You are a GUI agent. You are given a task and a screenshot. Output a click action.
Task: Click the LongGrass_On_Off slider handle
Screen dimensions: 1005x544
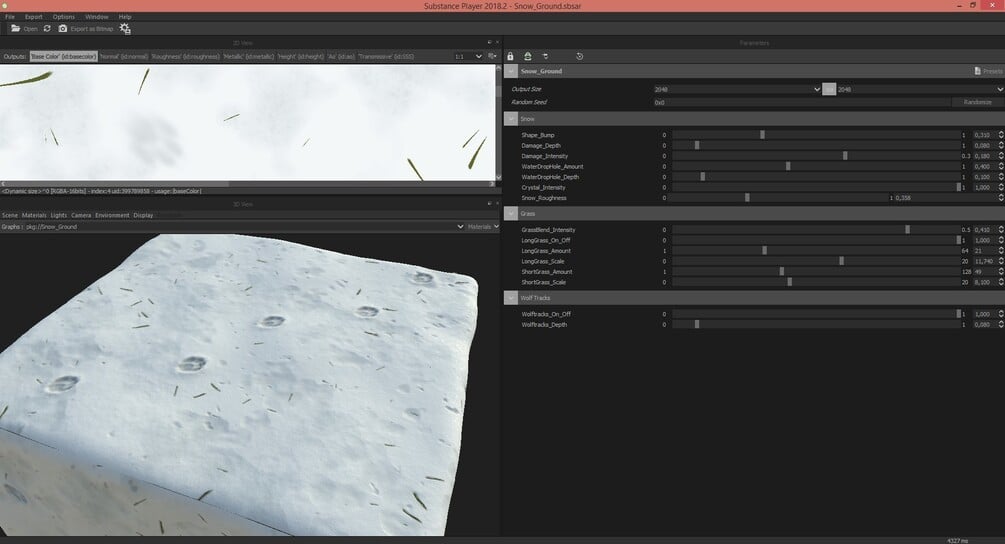coord(958,240)
